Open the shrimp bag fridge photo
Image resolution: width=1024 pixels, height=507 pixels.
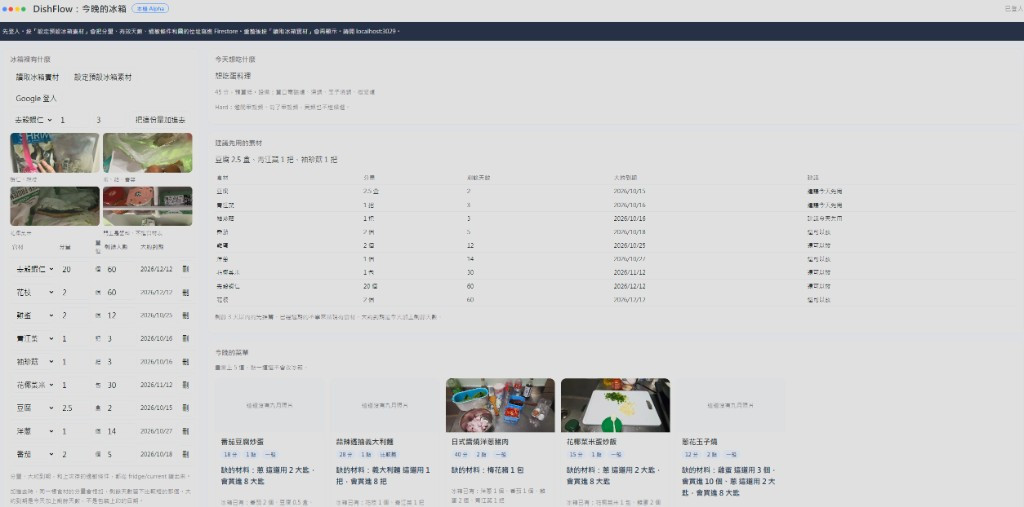pos(55,153)
